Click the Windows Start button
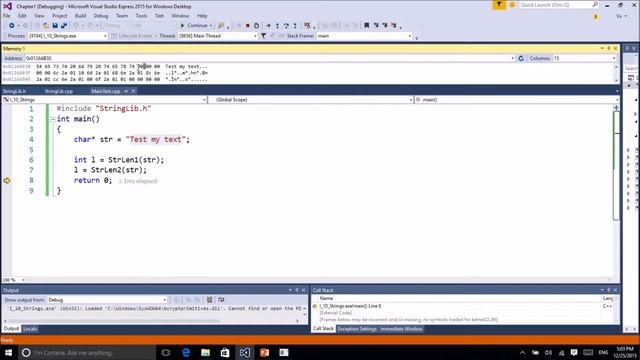Screen dimensions: 640x360 8,352
